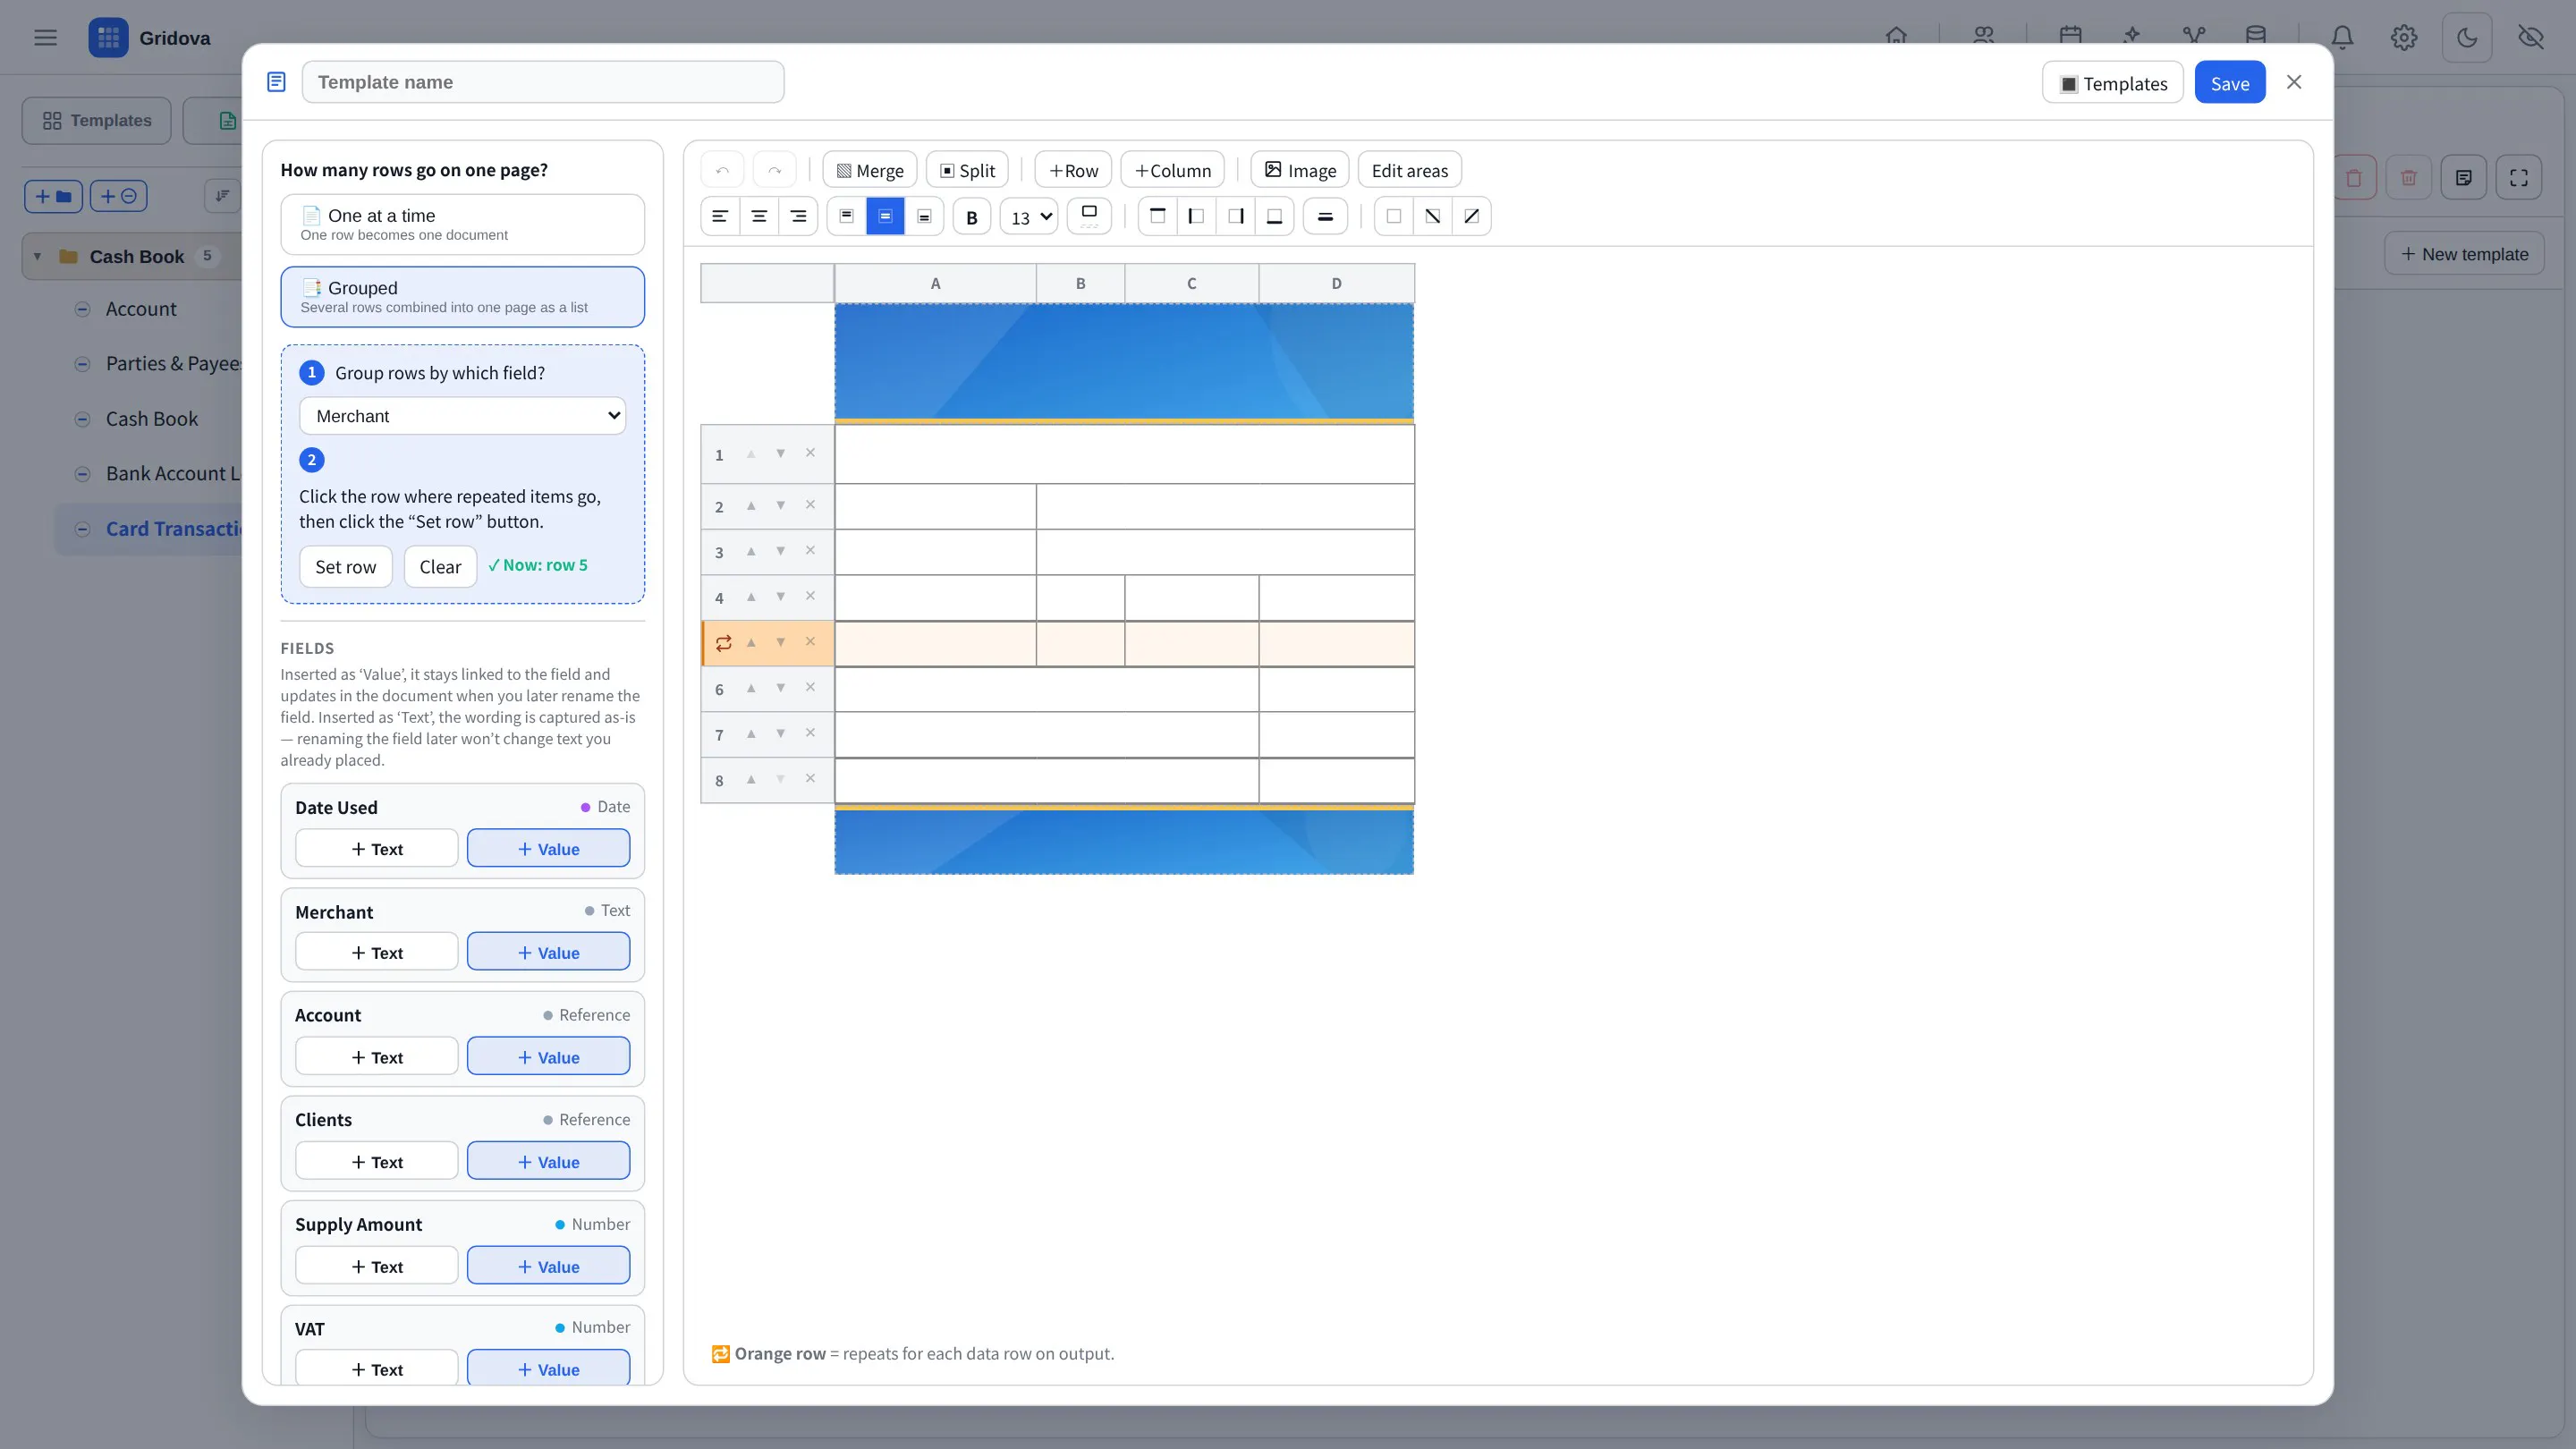Image resolution: width=2576 pixels, height=1449 pixels.
Task: Add a backslash diagonal line to the cell
Action: click(x=1432, y=216)
